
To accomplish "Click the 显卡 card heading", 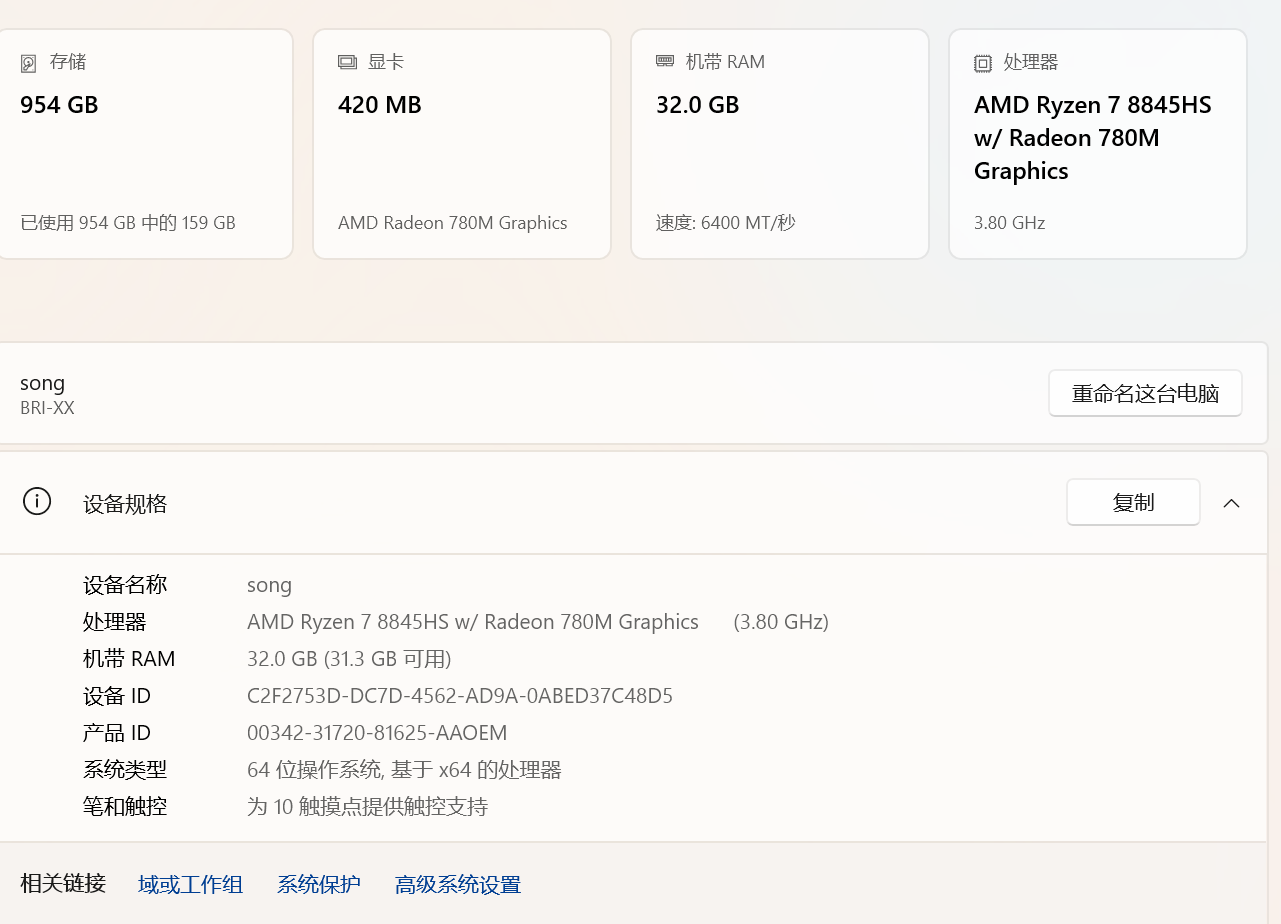I will [x=386, y=62].
